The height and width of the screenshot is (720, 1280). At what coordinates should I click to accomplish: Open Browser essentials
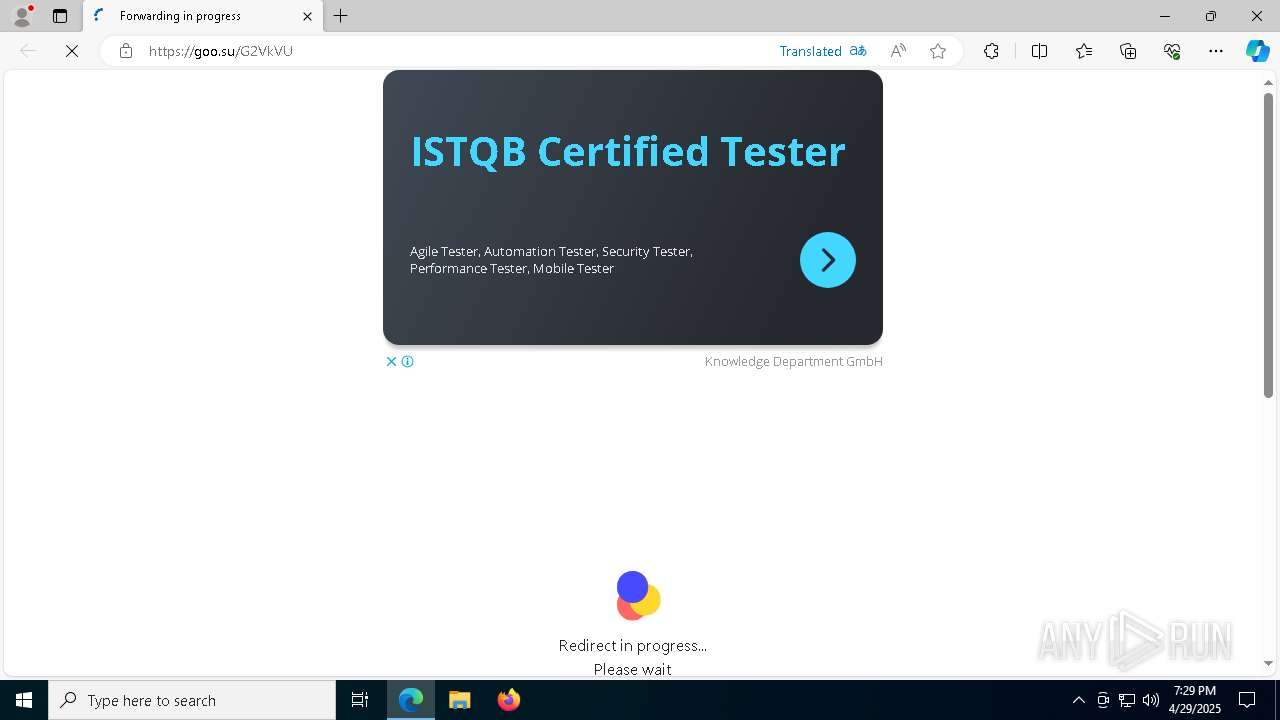click(x=1172, y=51)
